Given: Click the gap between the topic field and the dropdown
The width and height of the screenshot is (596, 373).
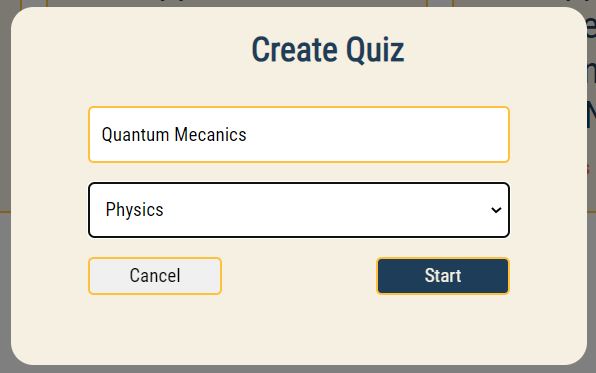Looking at the screenshot, I should click(x=299, y=173).
